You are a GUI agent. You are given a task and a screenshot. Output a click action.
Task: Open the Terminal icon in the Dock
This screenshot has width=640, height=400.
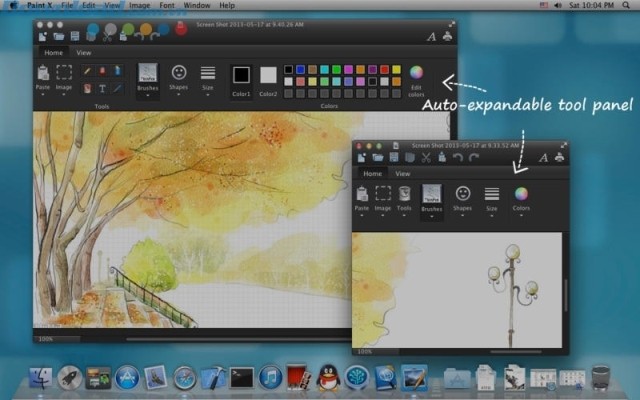point(240,377)
